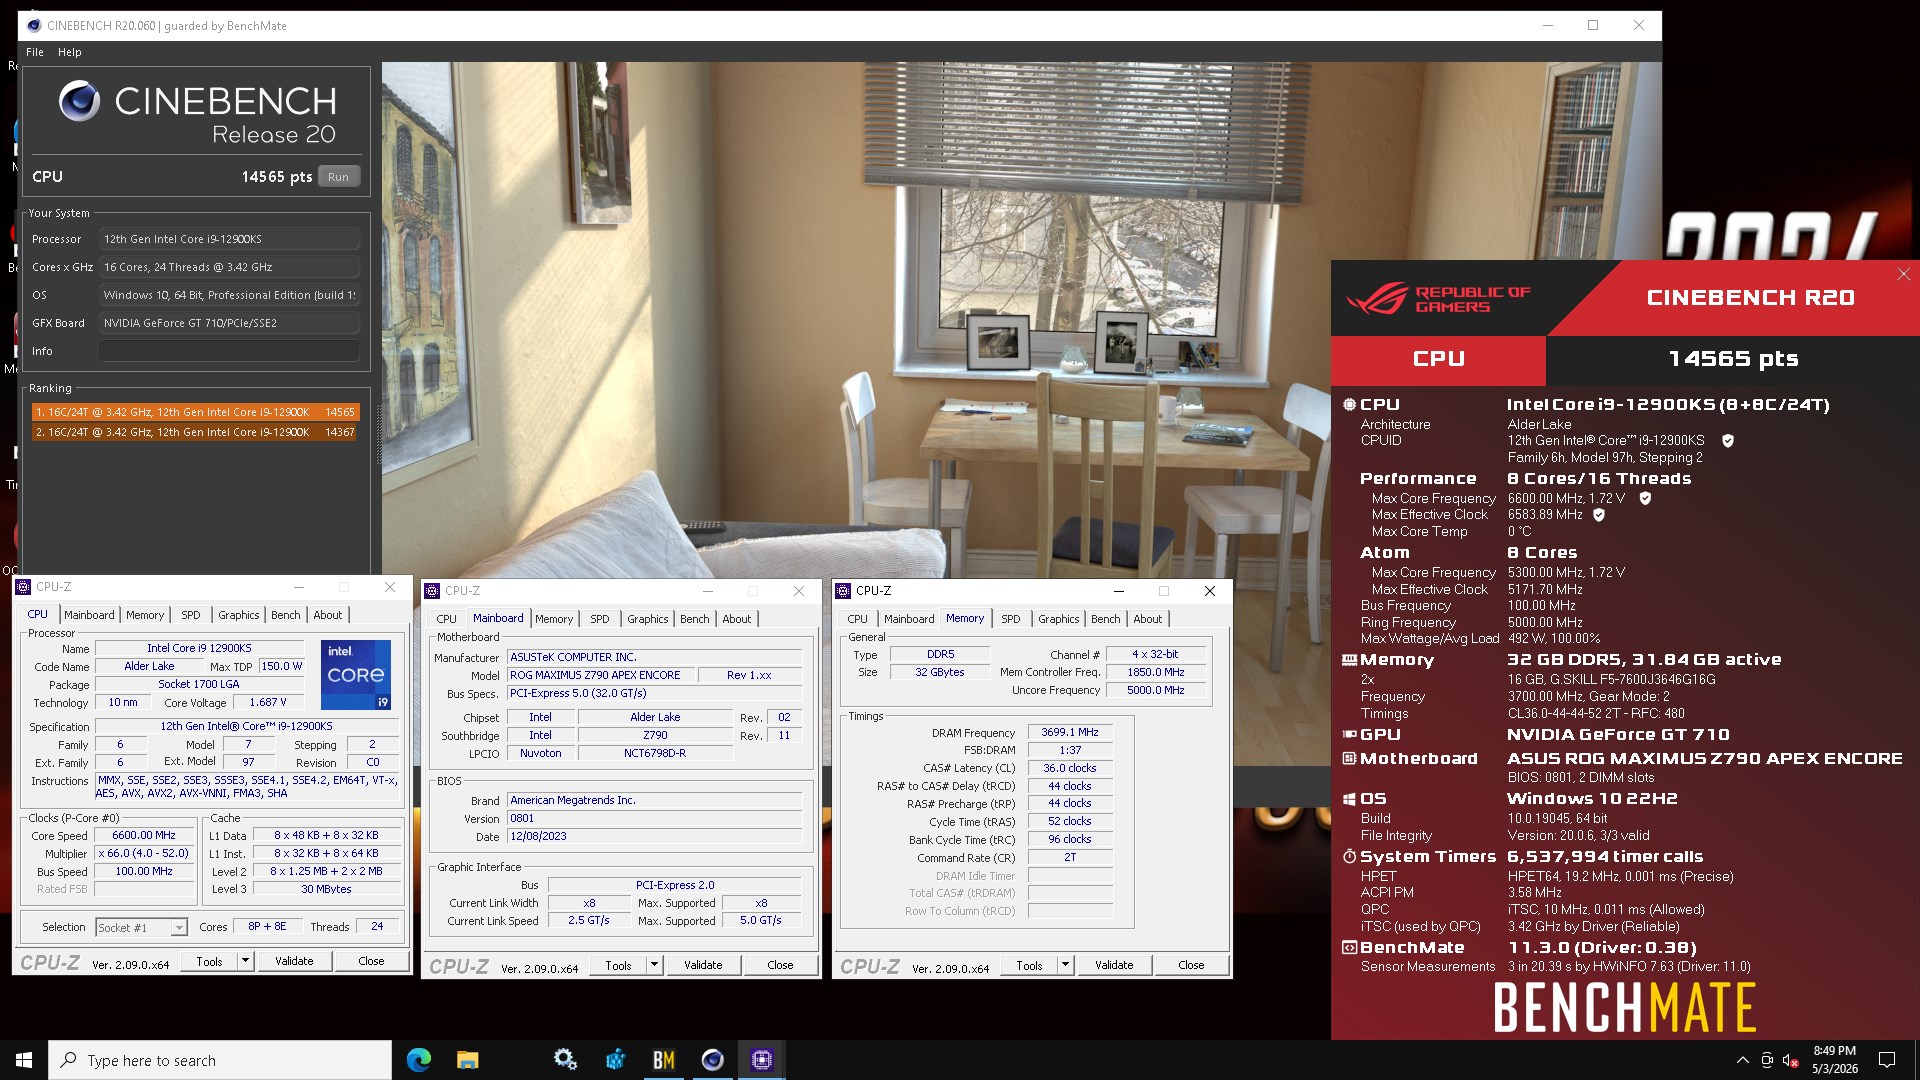The image size is (1920, 1080).
Task: Click Validate in middle CPU-Z window
Action: [x=703, y=965]
